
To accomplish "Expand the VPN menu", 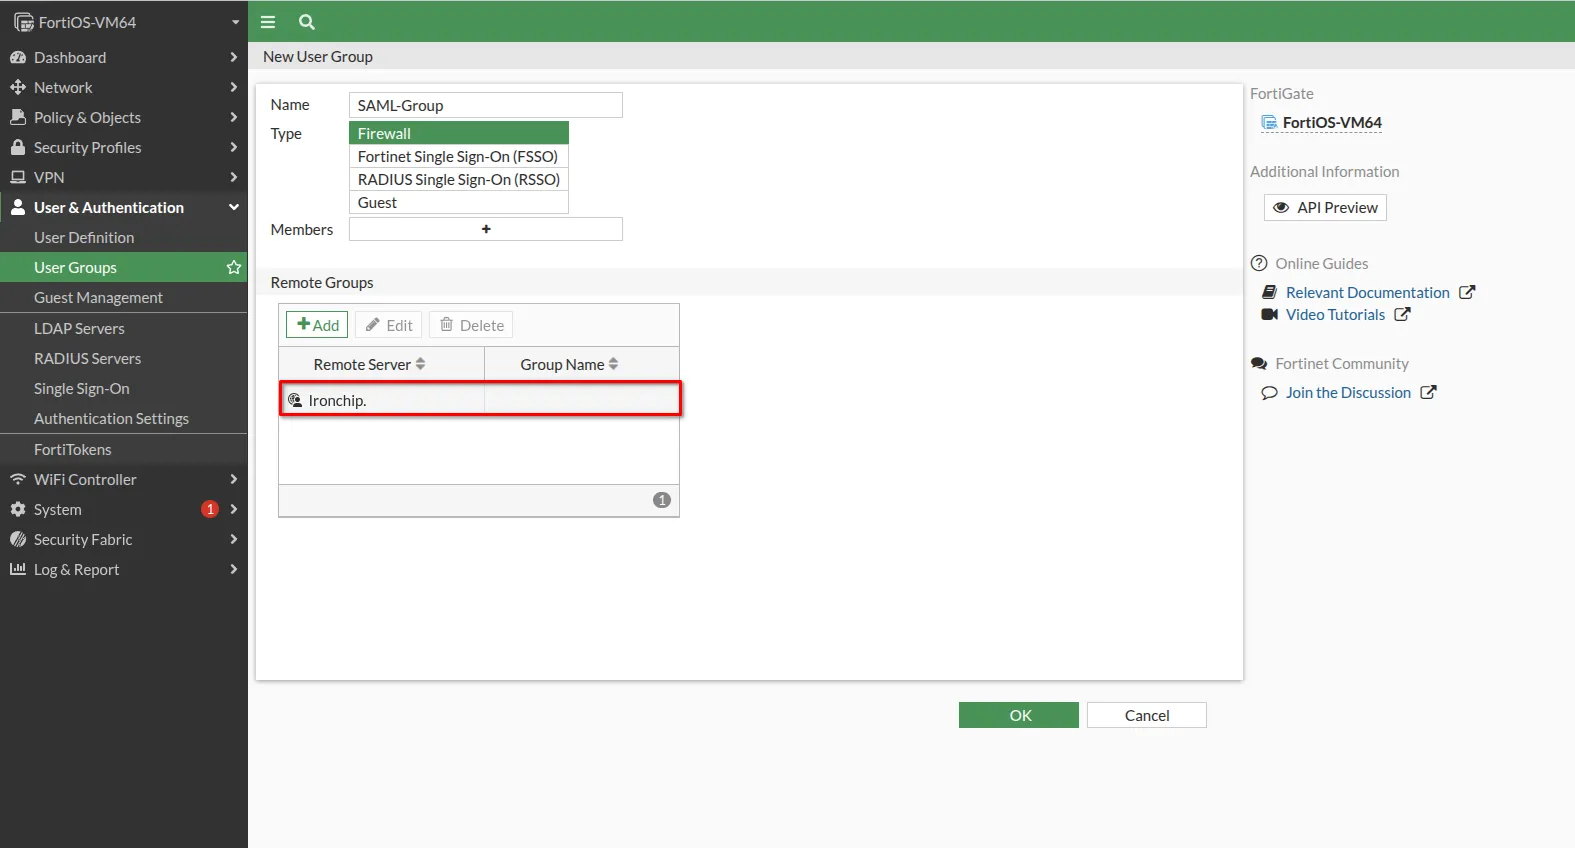I will pos(124,177).
